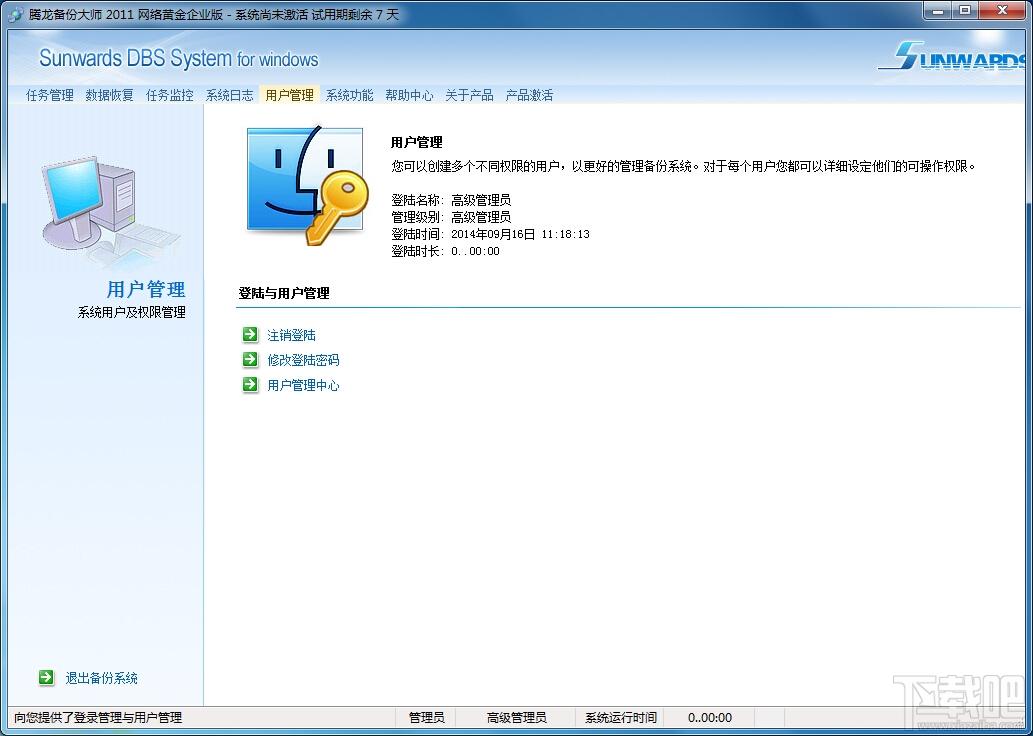Click the 登陆名称 label row
Screen dimensions: 1033x736
coord(451,200)
